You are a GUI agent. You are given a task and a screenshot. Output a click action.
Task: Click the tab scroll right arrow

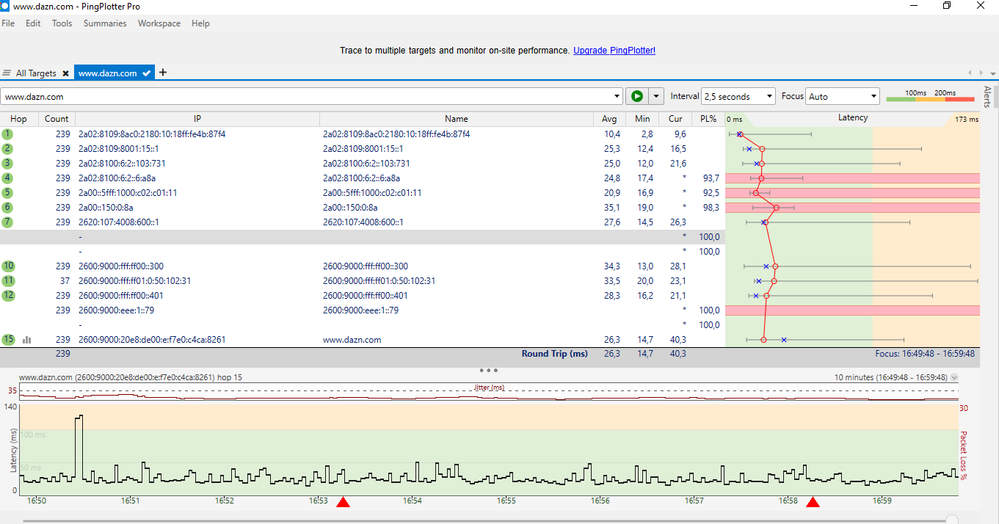point(981,73)
